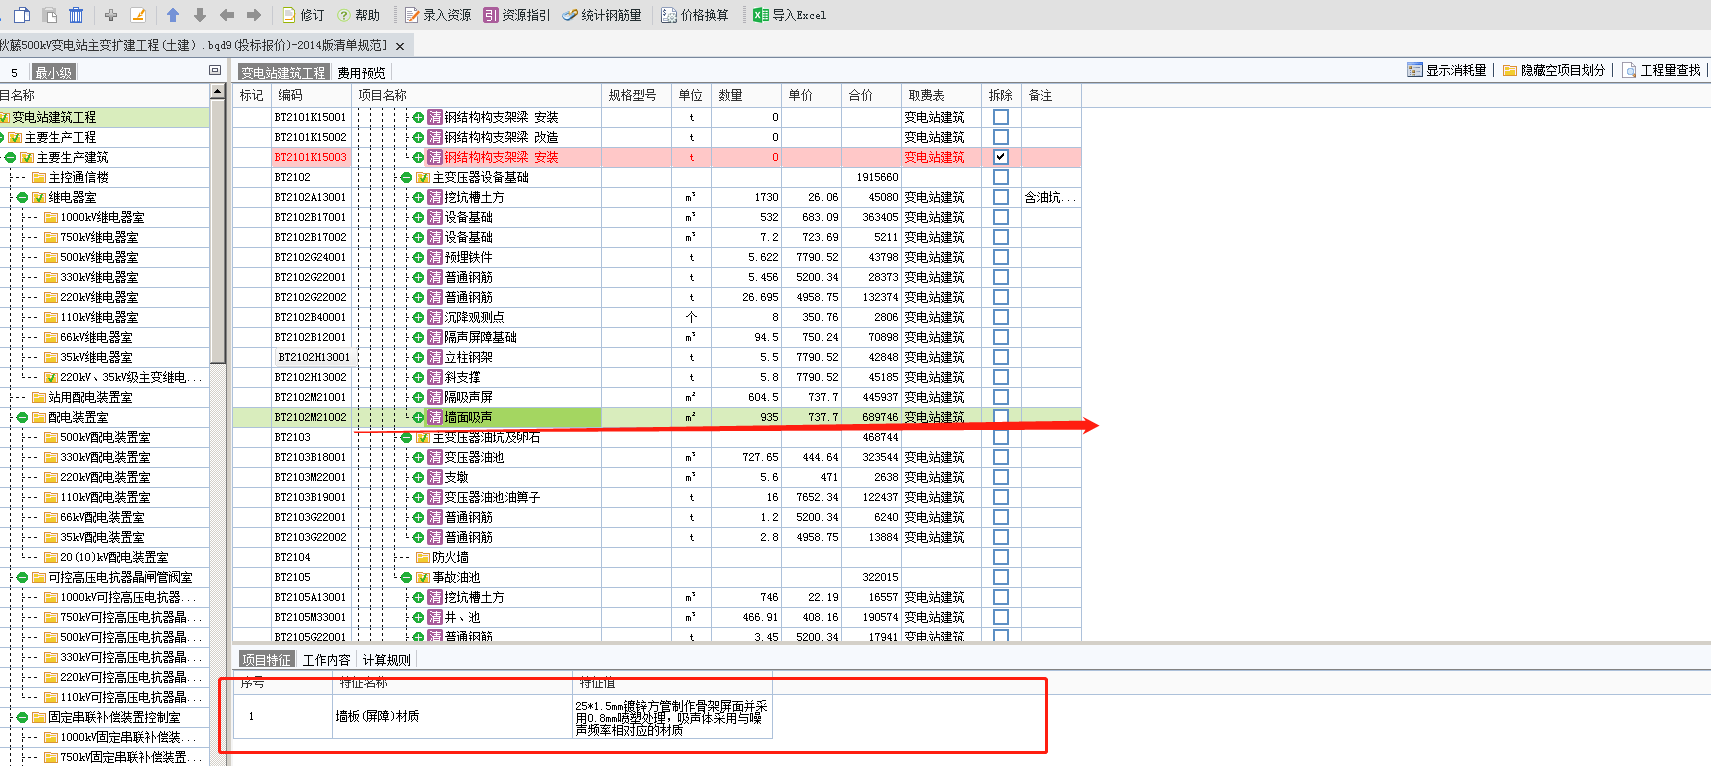Select 项目特征 tab
This screenshot has height=766, width=1711.
click(266, 659)
